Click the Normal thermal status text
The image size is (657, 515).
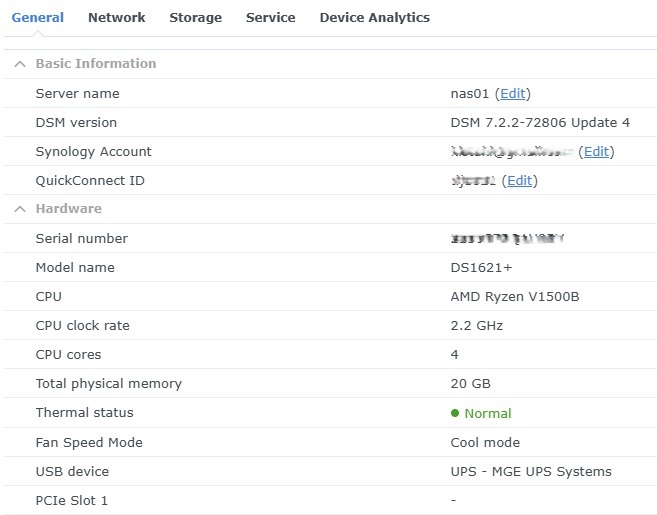pyautogui.click(x=487, y=413)
